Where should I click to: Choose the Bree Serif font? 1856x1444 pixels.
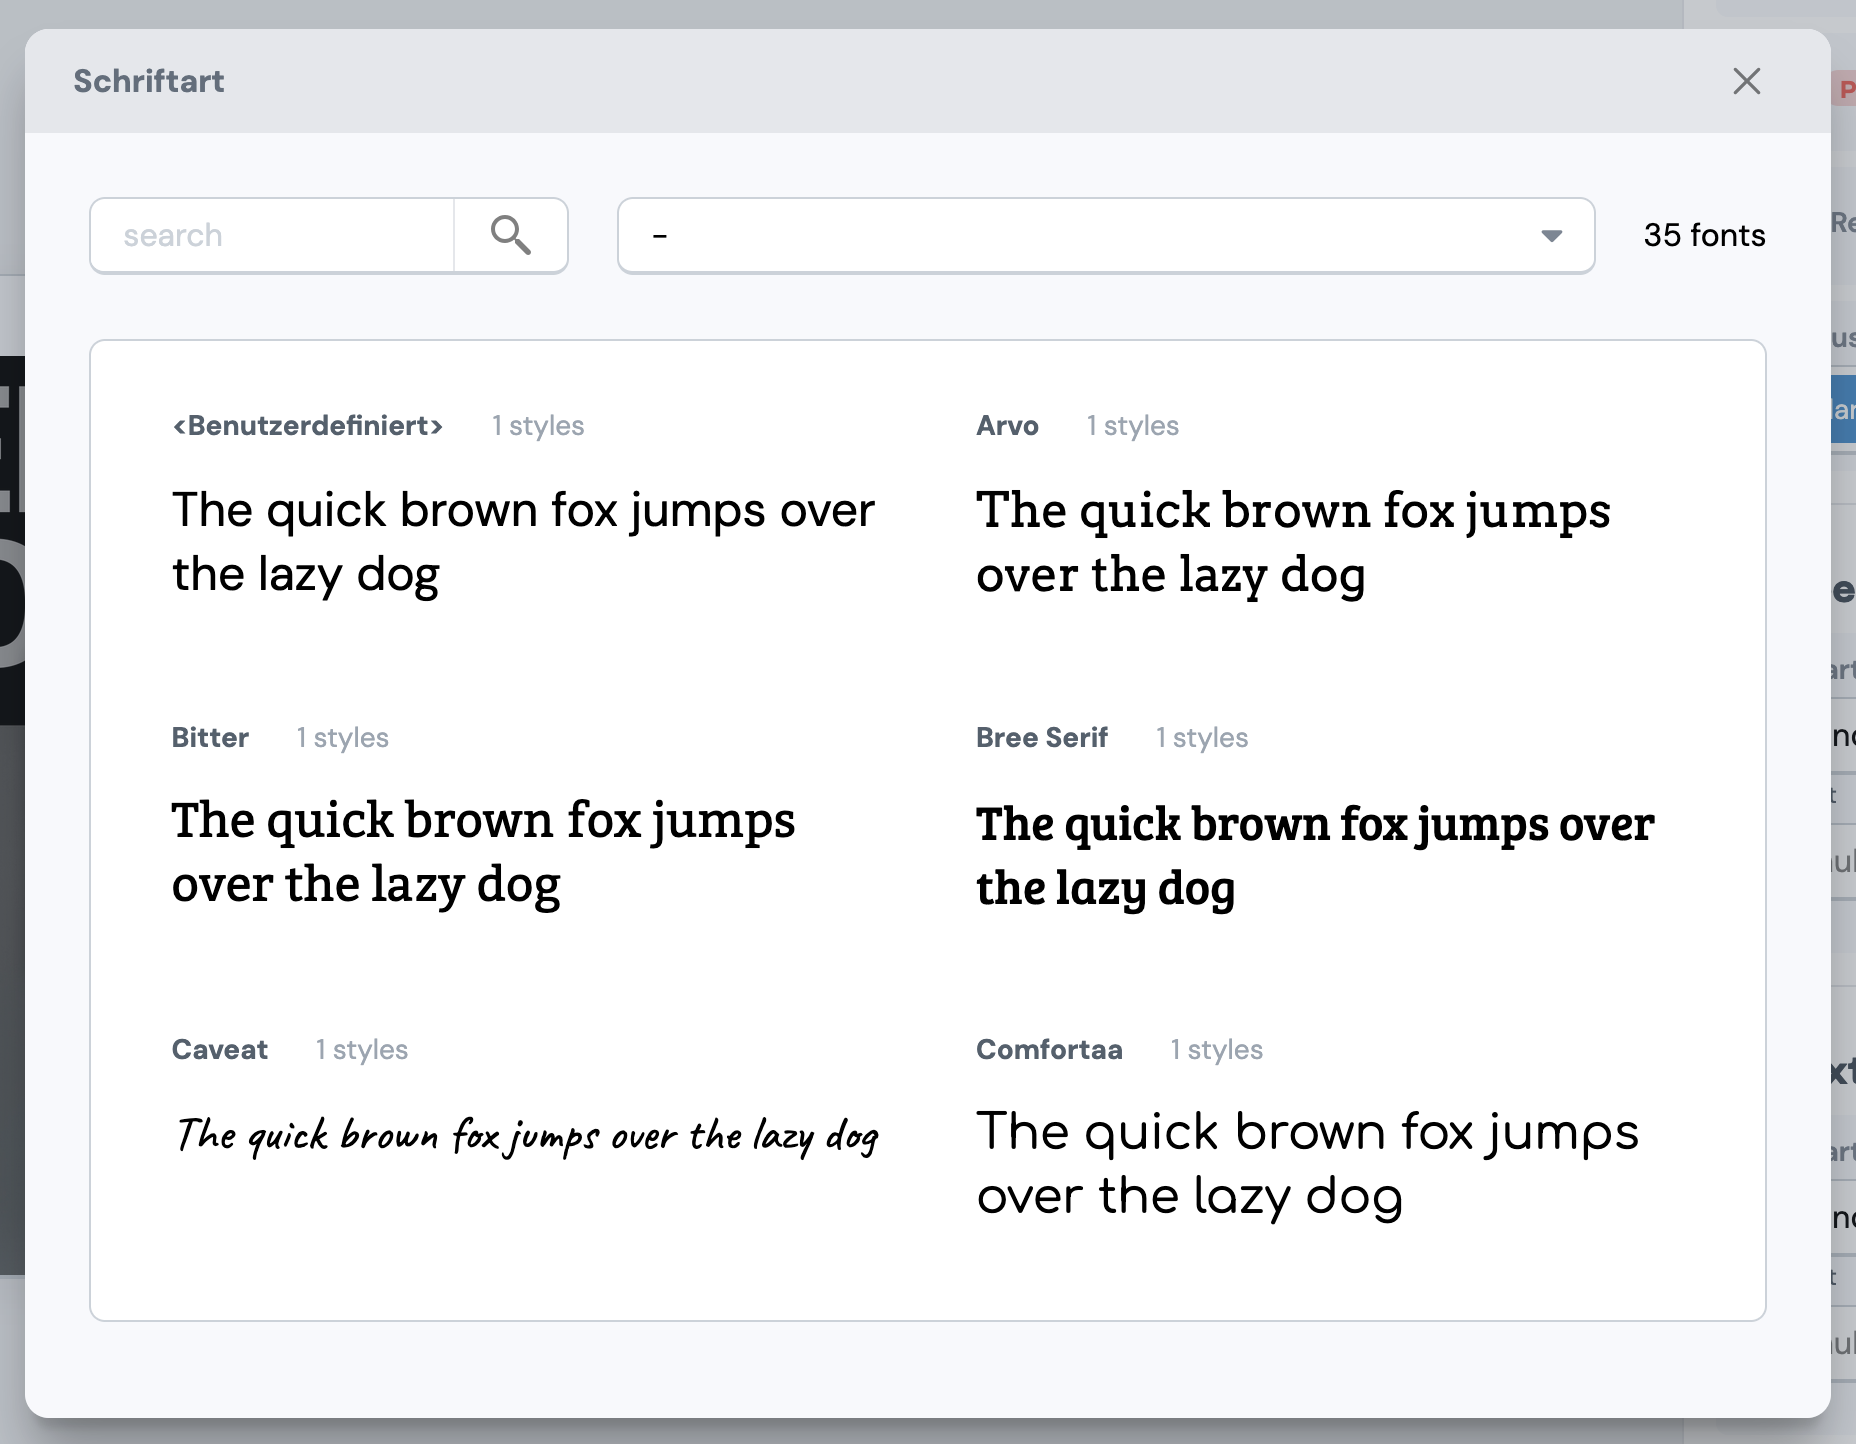tap(1042, 737)
